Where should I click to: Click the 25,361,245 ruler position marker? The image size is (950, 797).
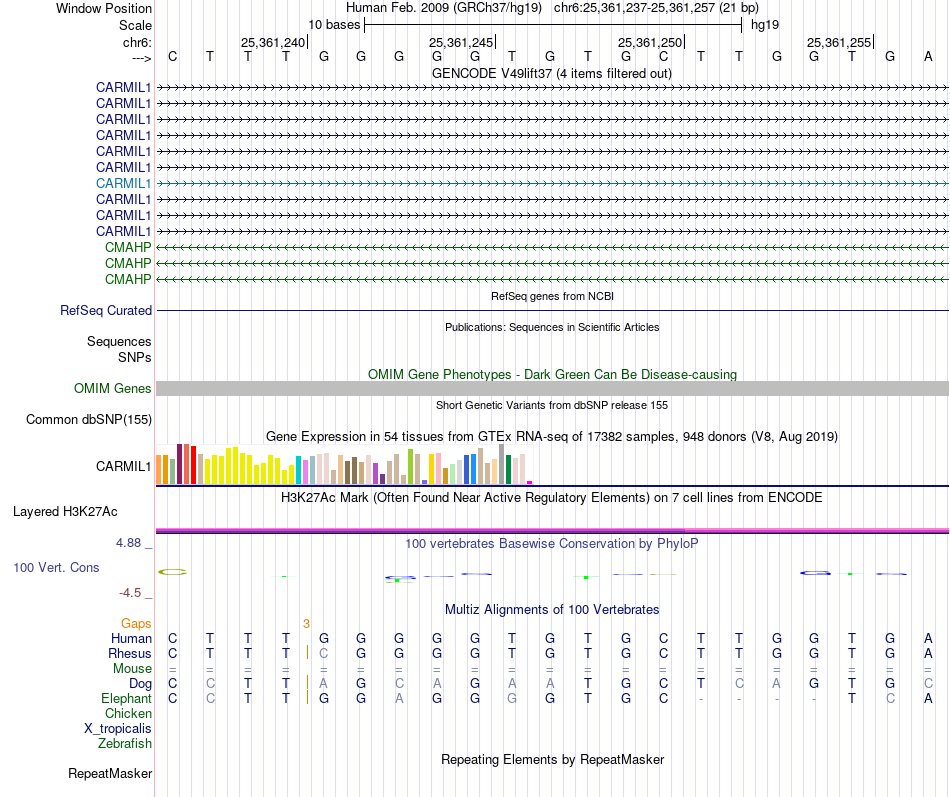tap(461, 42)
